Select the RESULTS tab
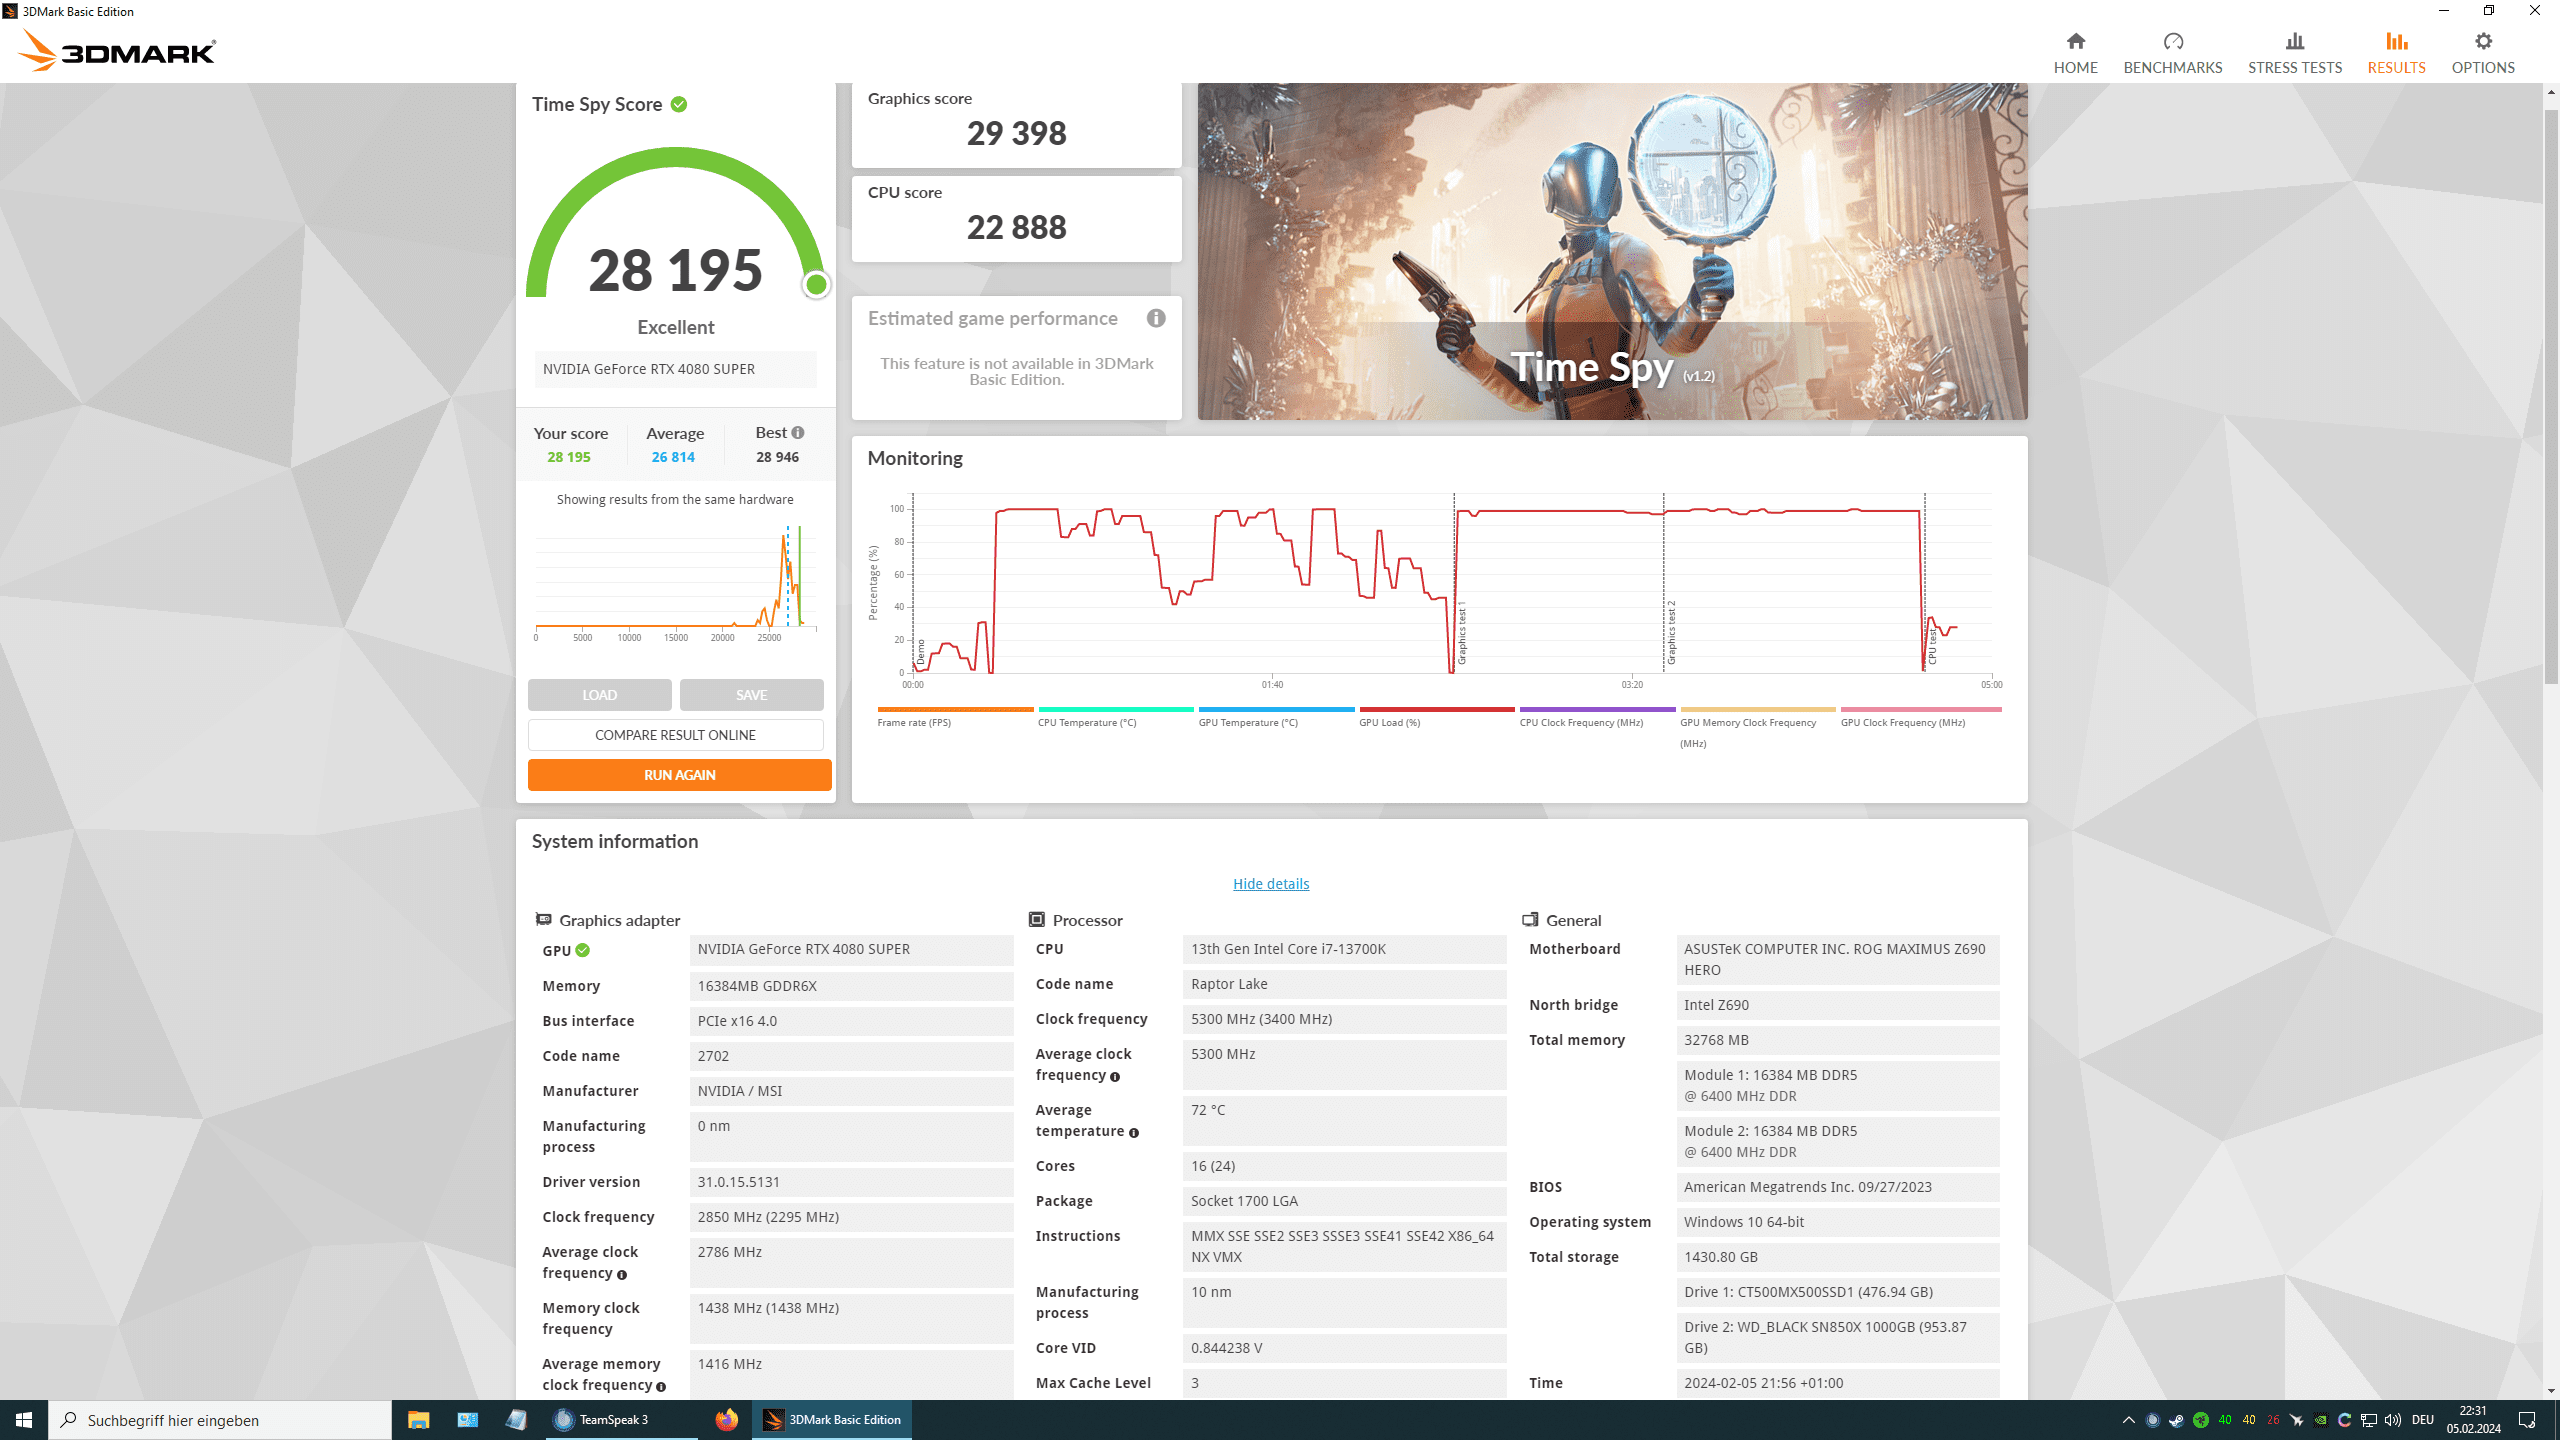The height and width of the screenshot is (1440, 2560). 2397,54
